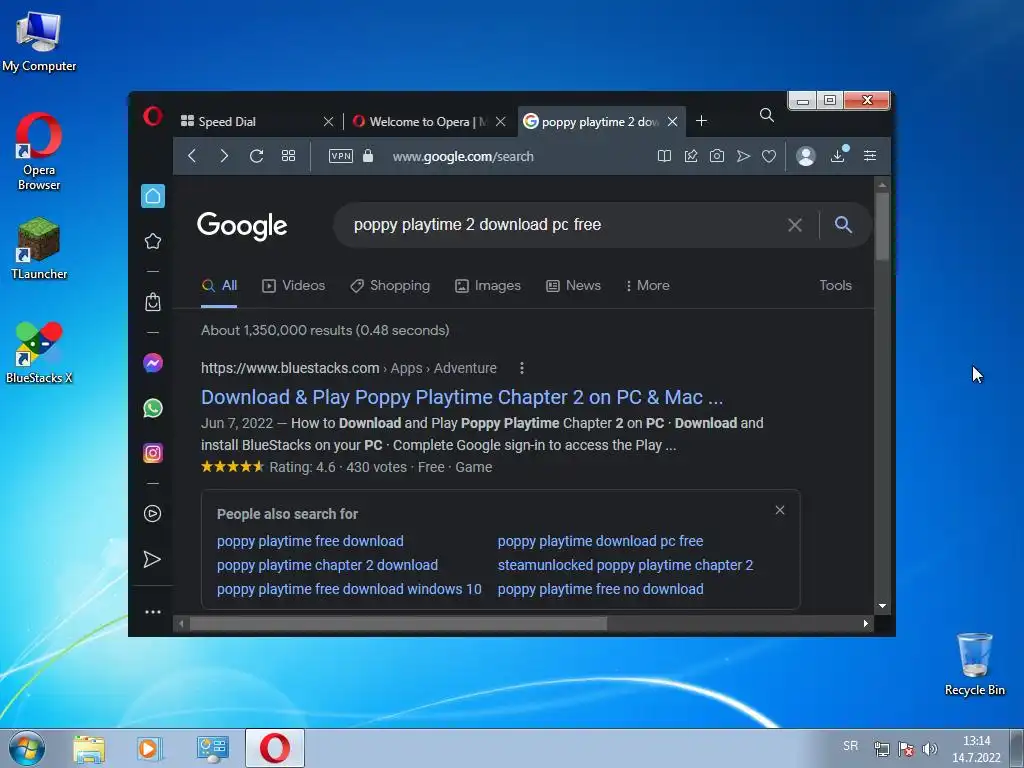Click the volume icon in system tray
The height and width of the screenshot is (768, 1024).
930,749
